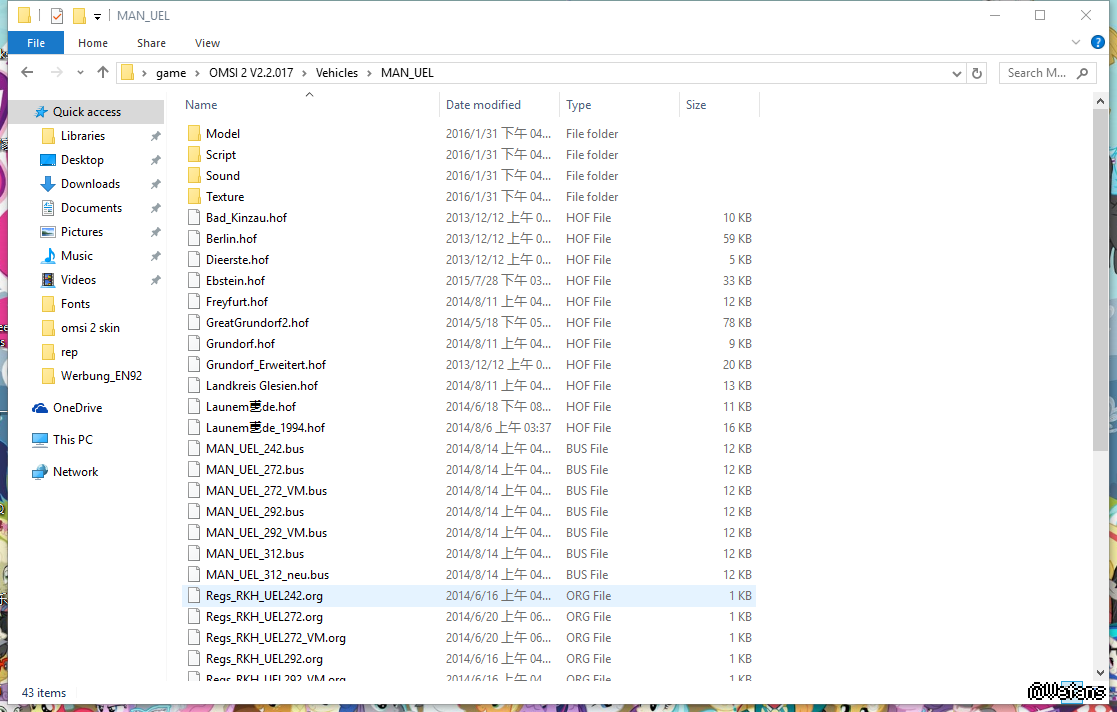Switch to the Home ribbon tab
Screen dimensions: 1117x712
tap(93, 43)
